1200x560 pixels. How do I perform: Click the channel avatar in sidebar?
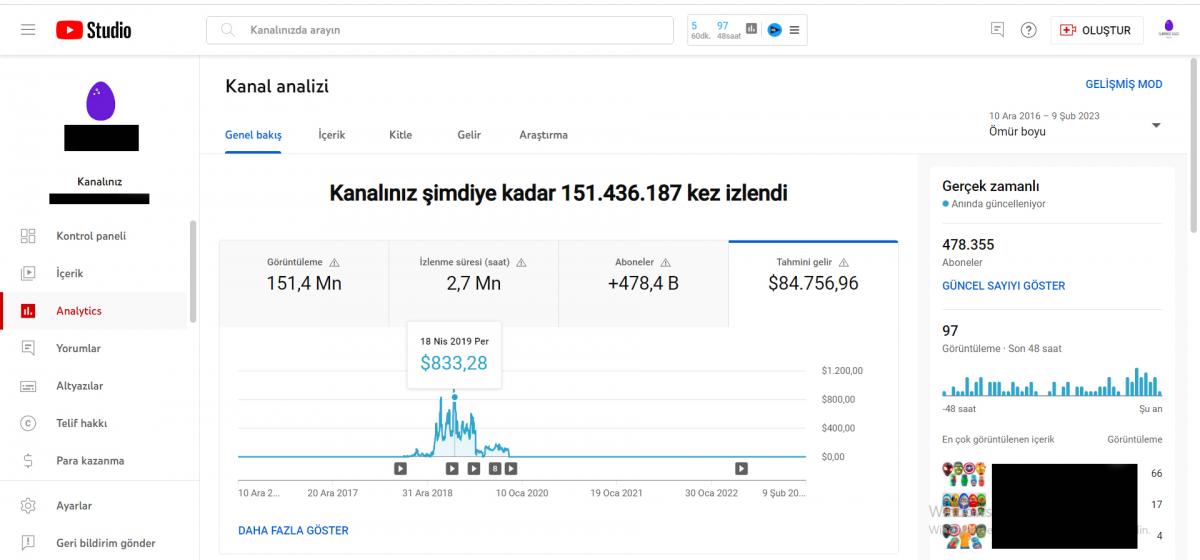click(100, 101)
